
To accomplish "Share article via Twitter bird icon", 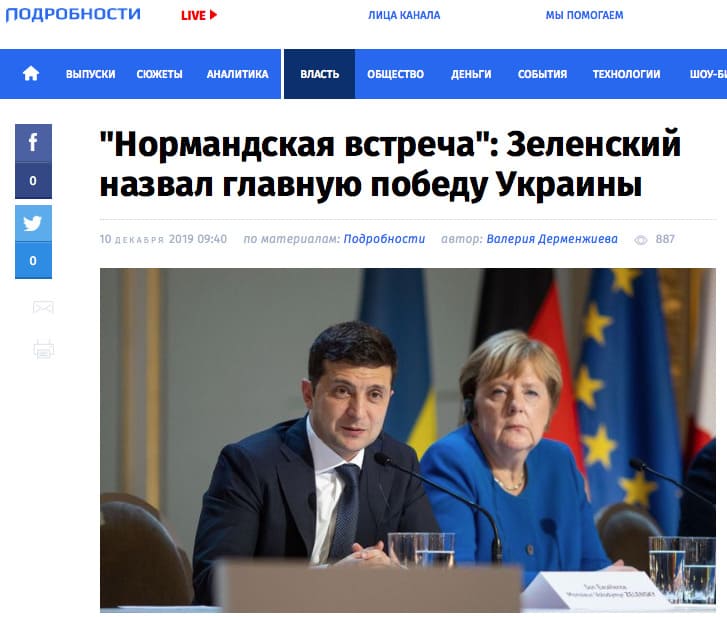I will tap(33, 224).
